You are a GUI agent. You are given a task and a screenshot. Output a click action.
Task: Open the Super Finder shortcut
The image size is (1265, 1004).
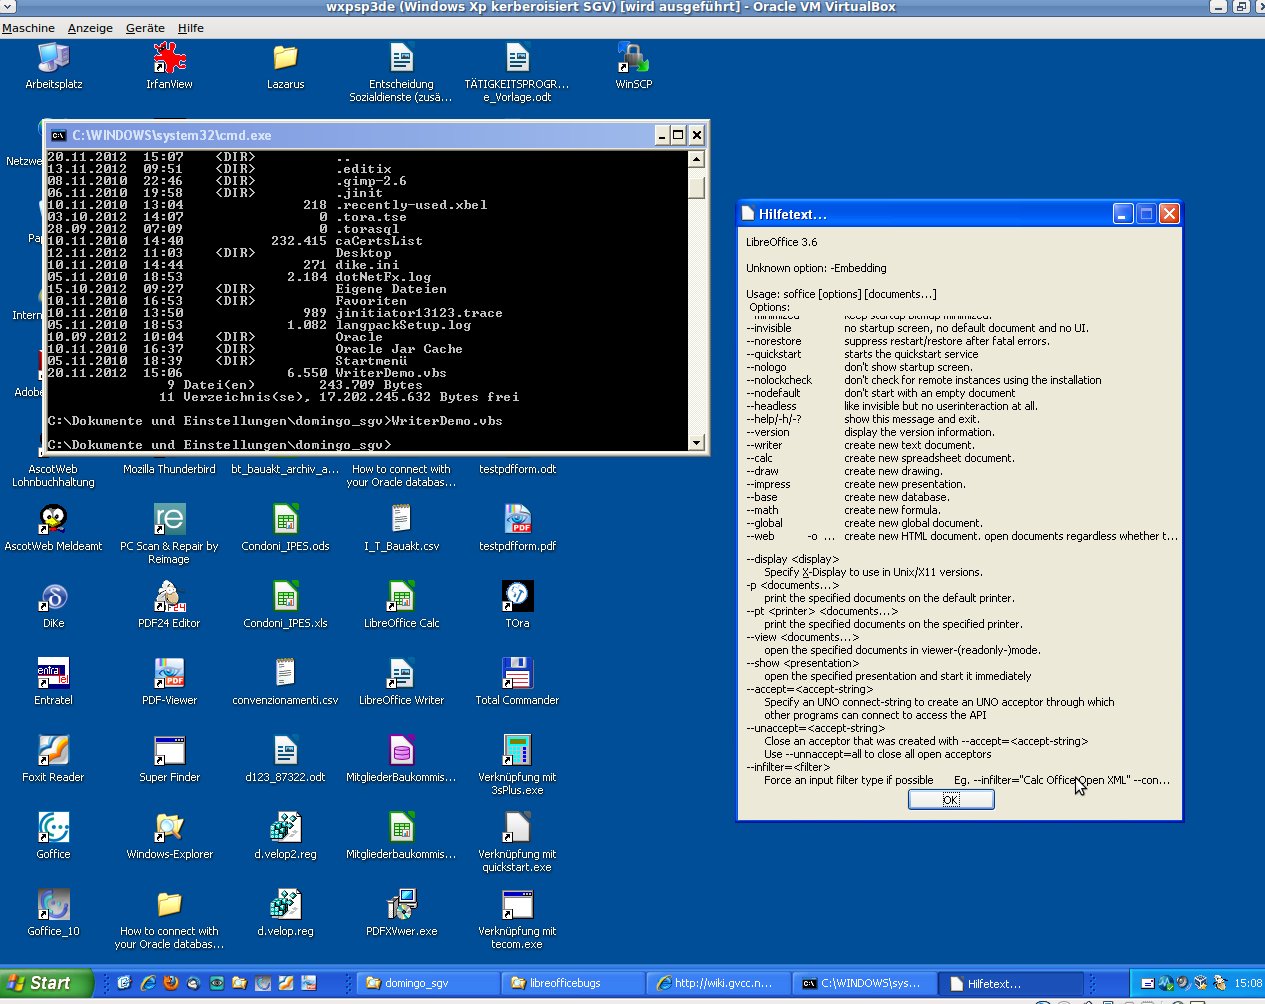click(x=169, y=752)
